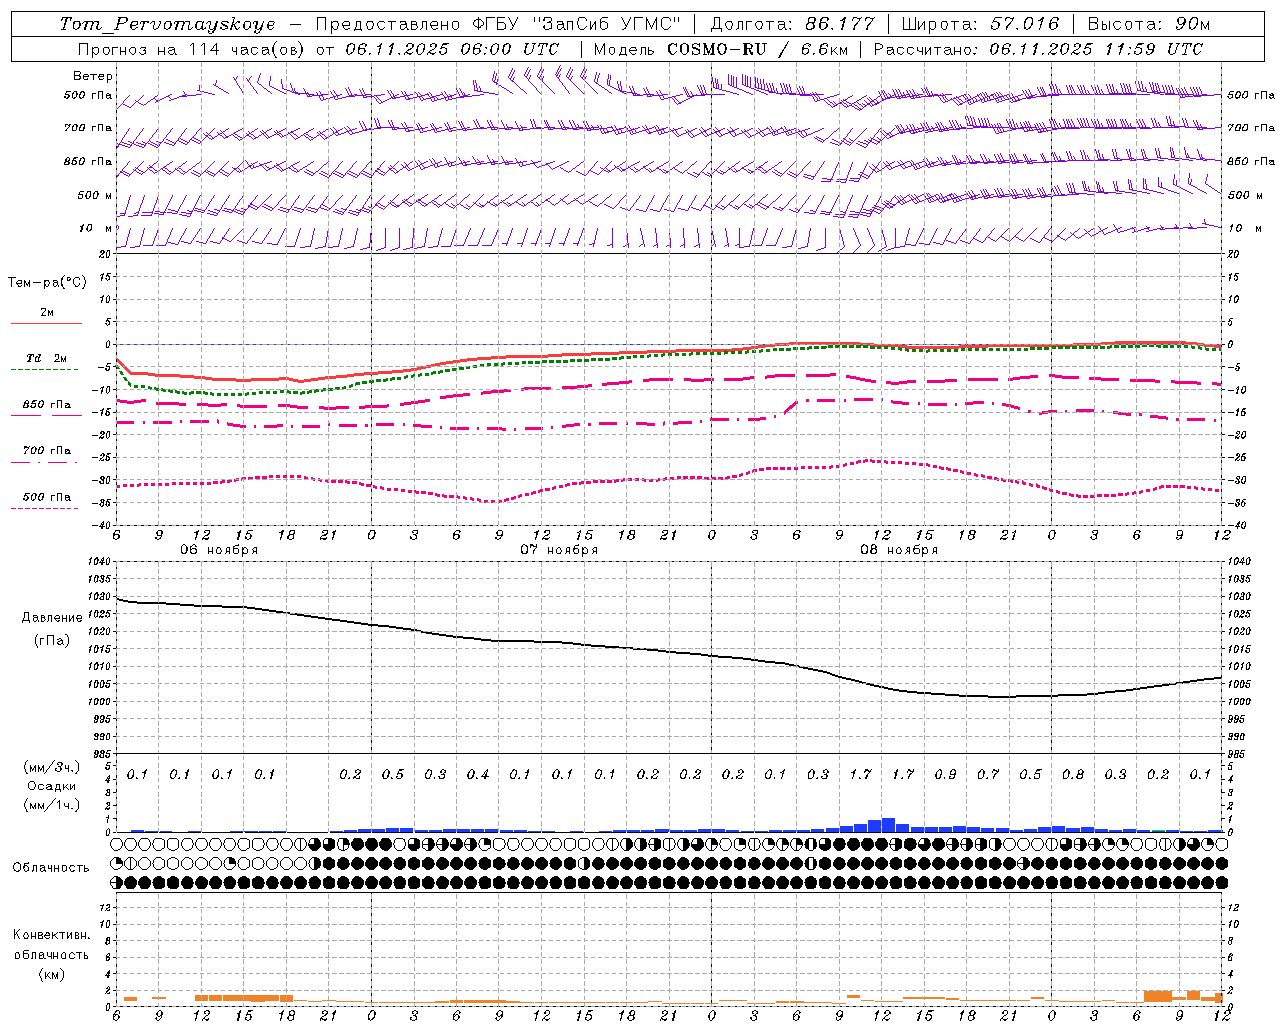Click the "Td 2м" dew point legend

tap(47, 358)
